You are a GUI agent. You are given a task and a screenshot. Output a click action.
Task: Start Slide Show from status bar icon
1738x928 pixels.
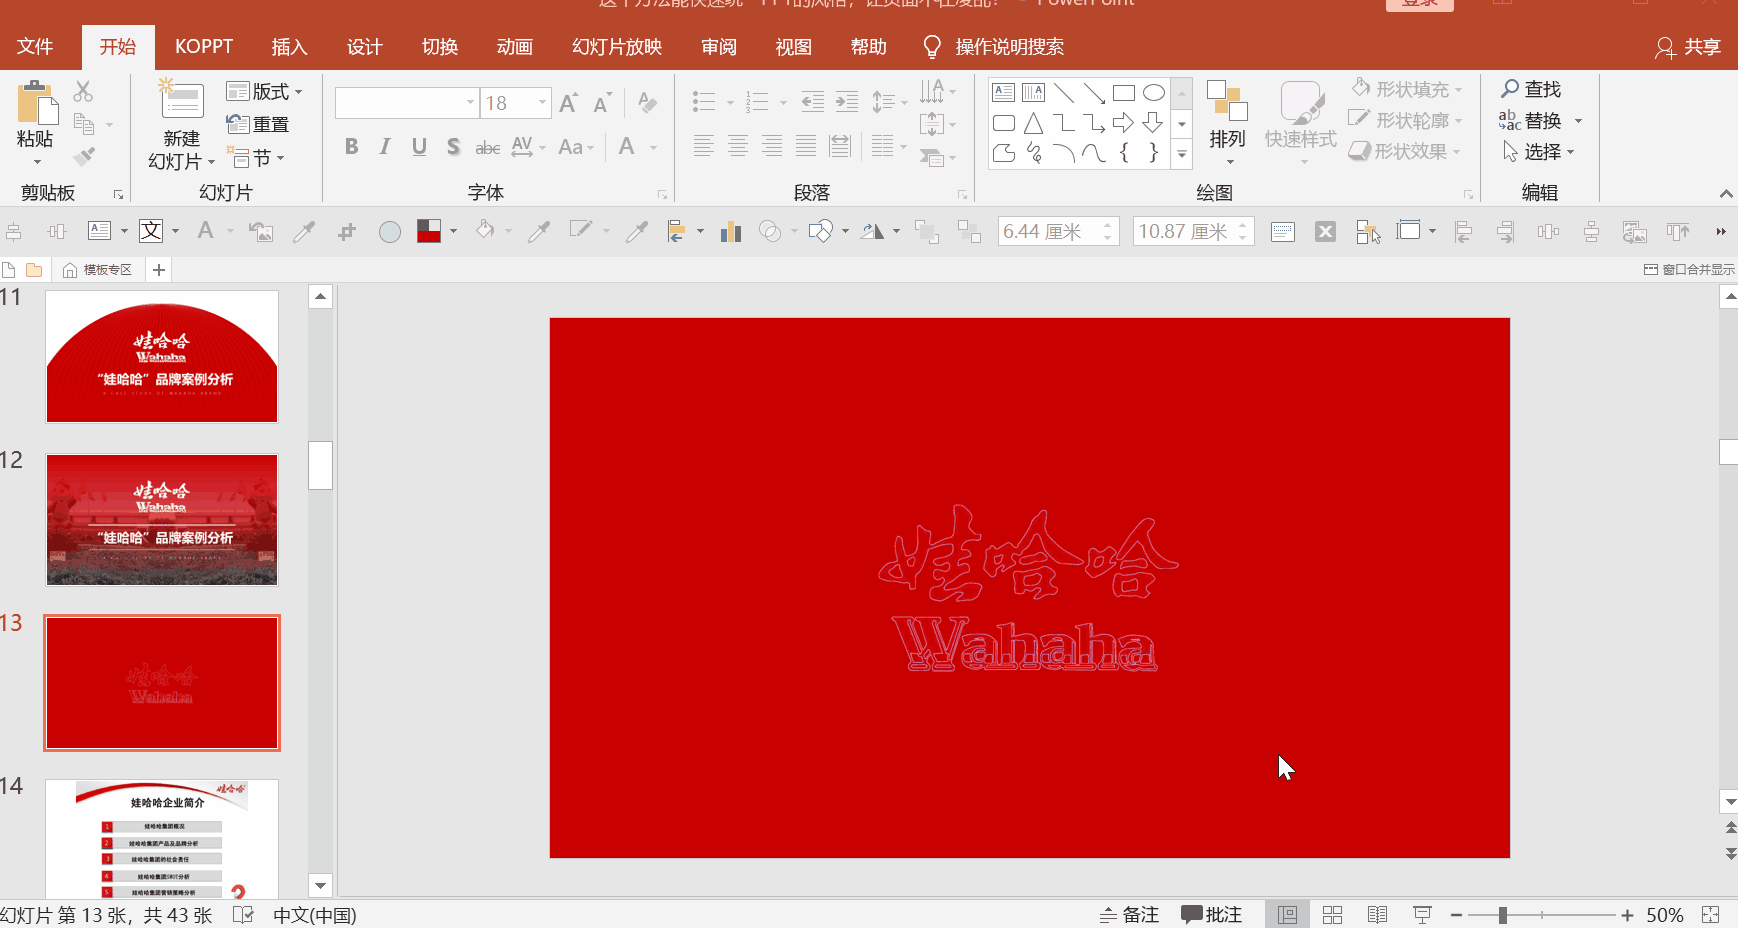click(x=1422, y=915)
